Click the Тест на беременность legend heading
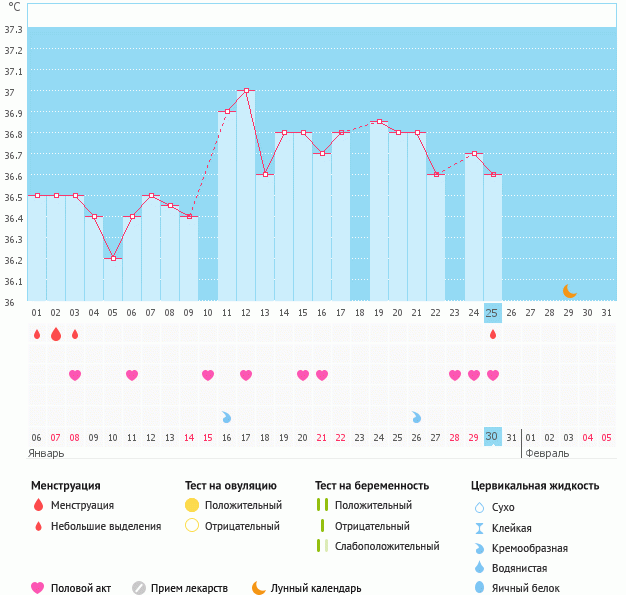 click(371, 485)
